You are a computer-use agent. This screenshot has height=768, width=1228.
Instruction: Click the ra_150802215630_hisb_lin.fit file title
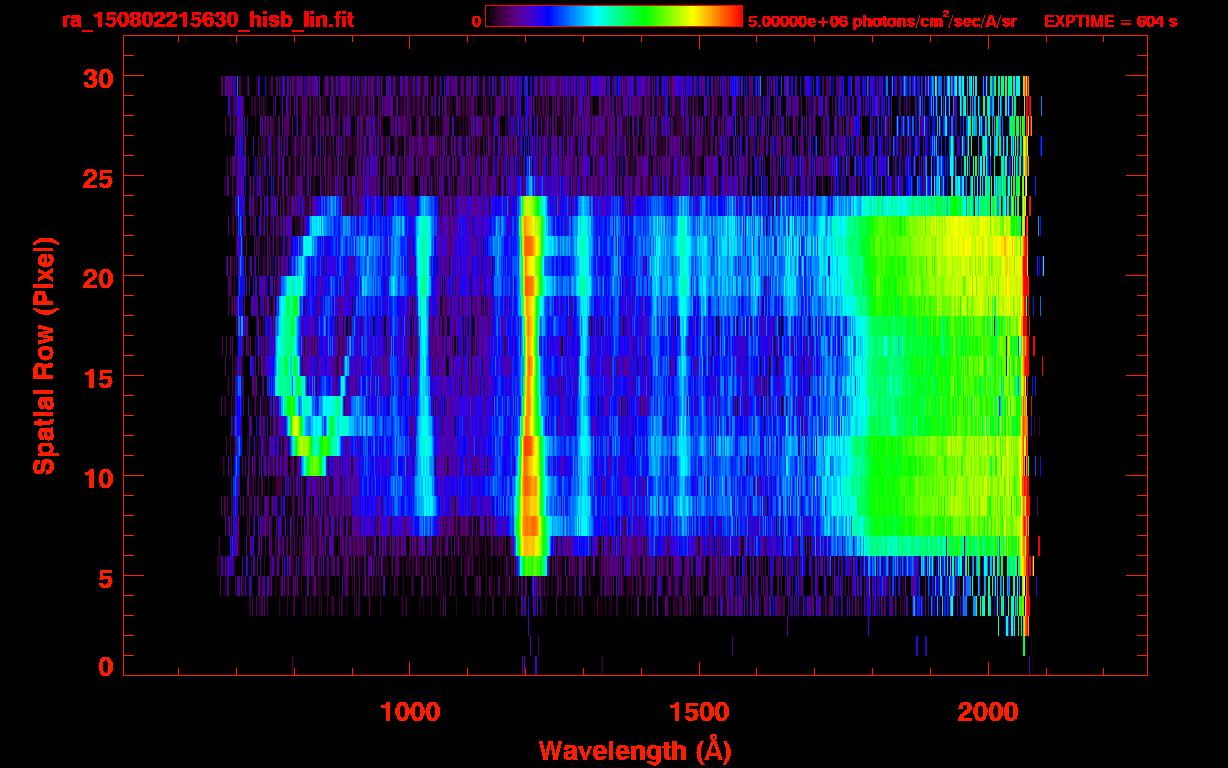[207, 20]
